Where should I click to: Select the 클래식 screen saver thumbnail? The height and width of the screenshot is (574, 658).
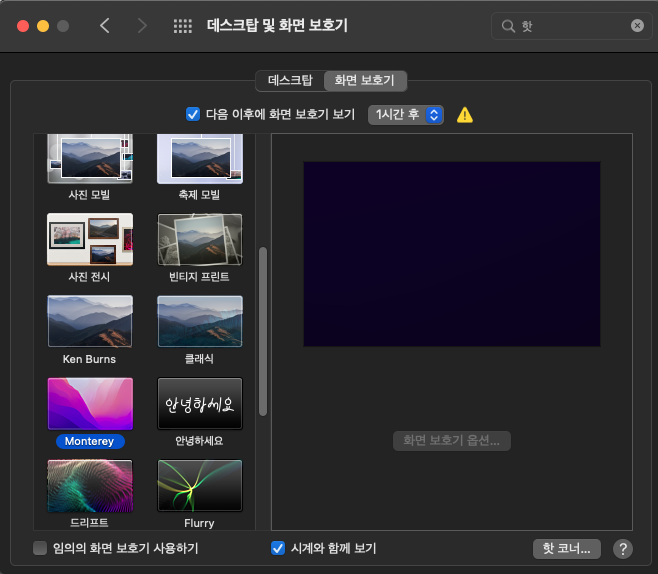[x=200, y=321]
